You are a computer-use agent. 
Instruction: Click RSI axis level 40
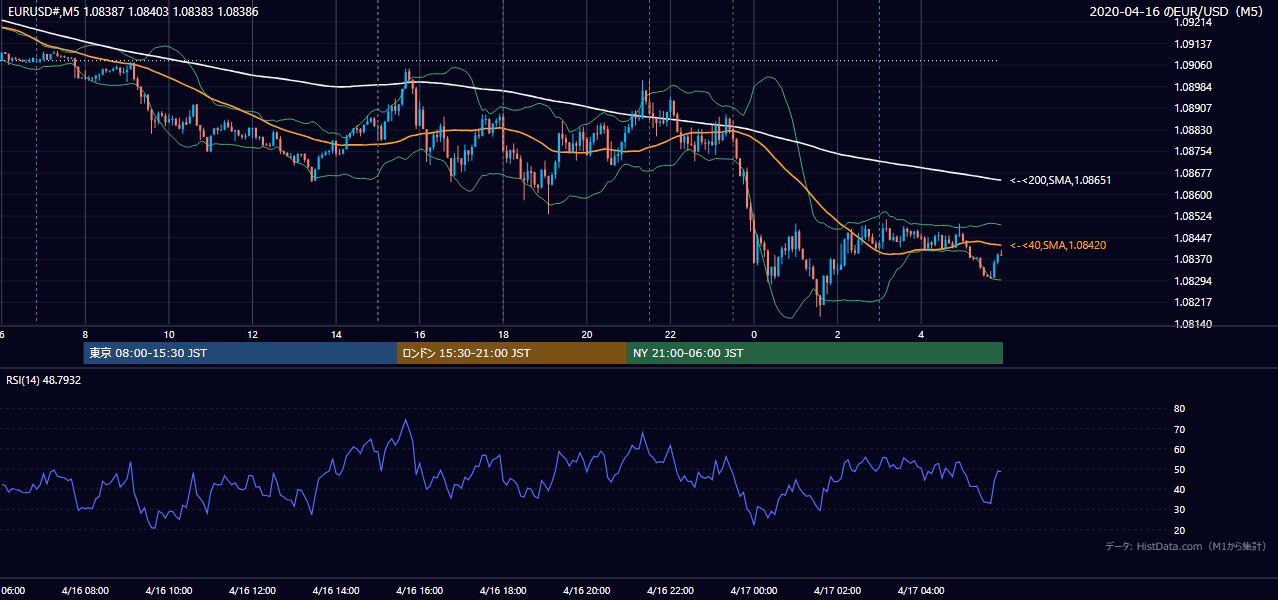(x=1179, y=489)
